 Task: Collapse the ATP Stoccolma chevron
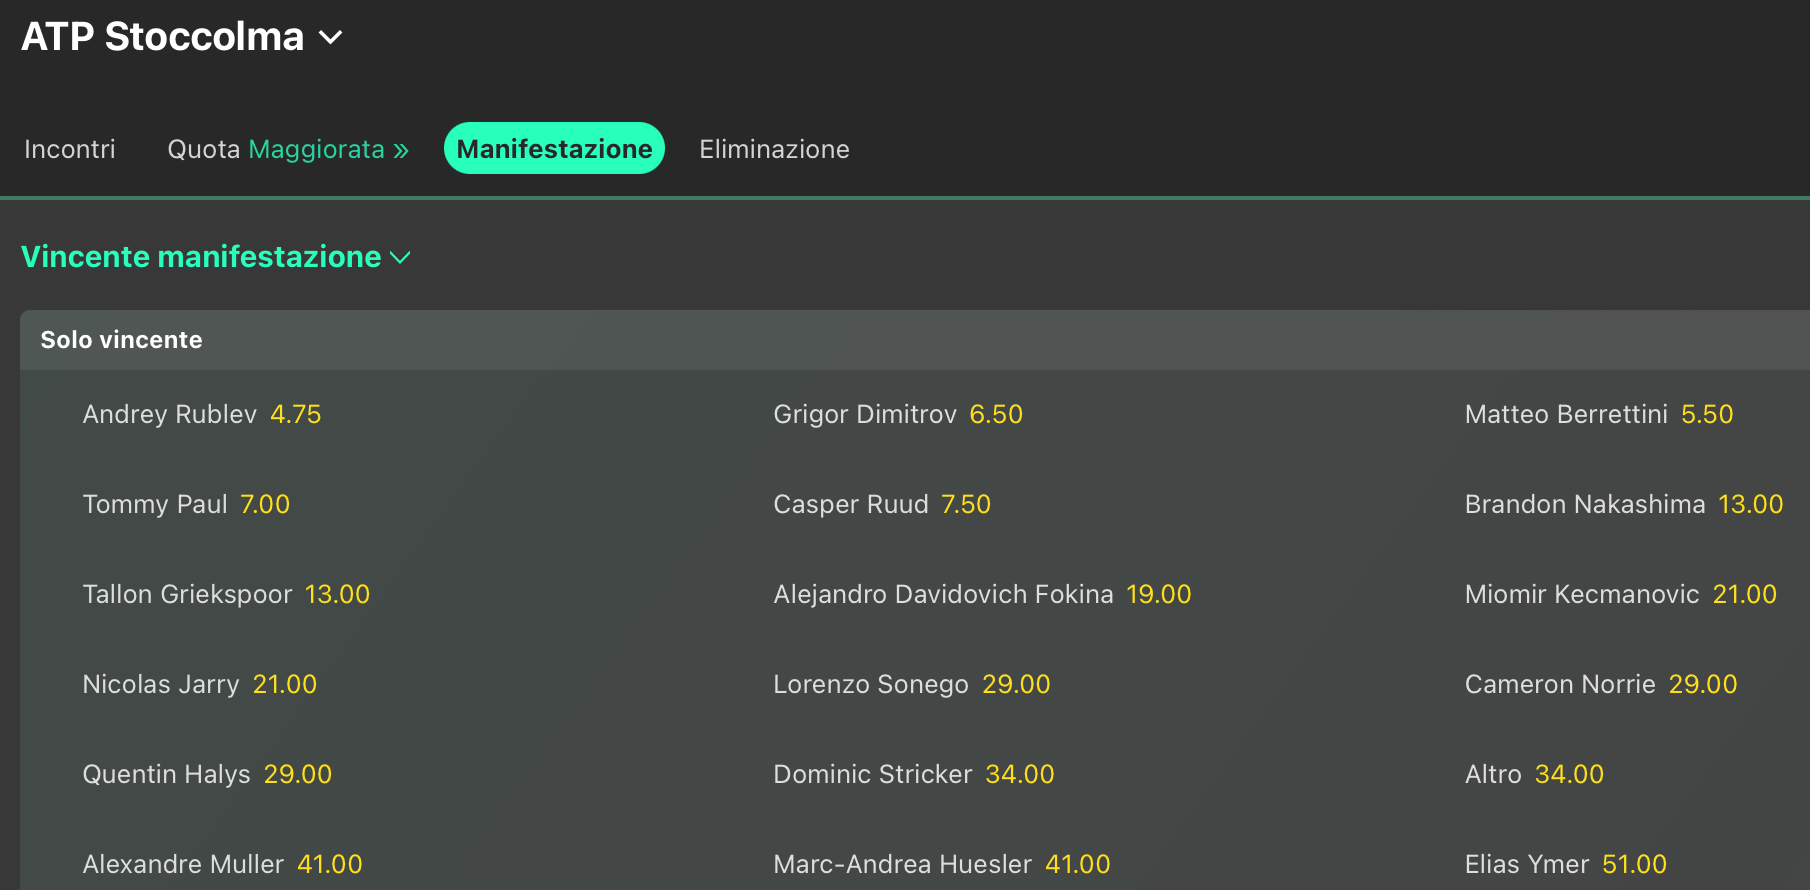[331, 39]
